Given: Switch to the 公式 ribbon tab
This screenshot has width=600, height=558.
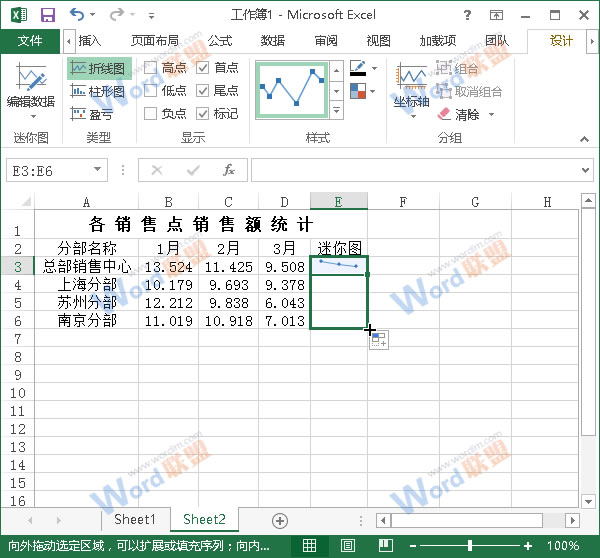Looking at the screenshot, I should [220, 41].
